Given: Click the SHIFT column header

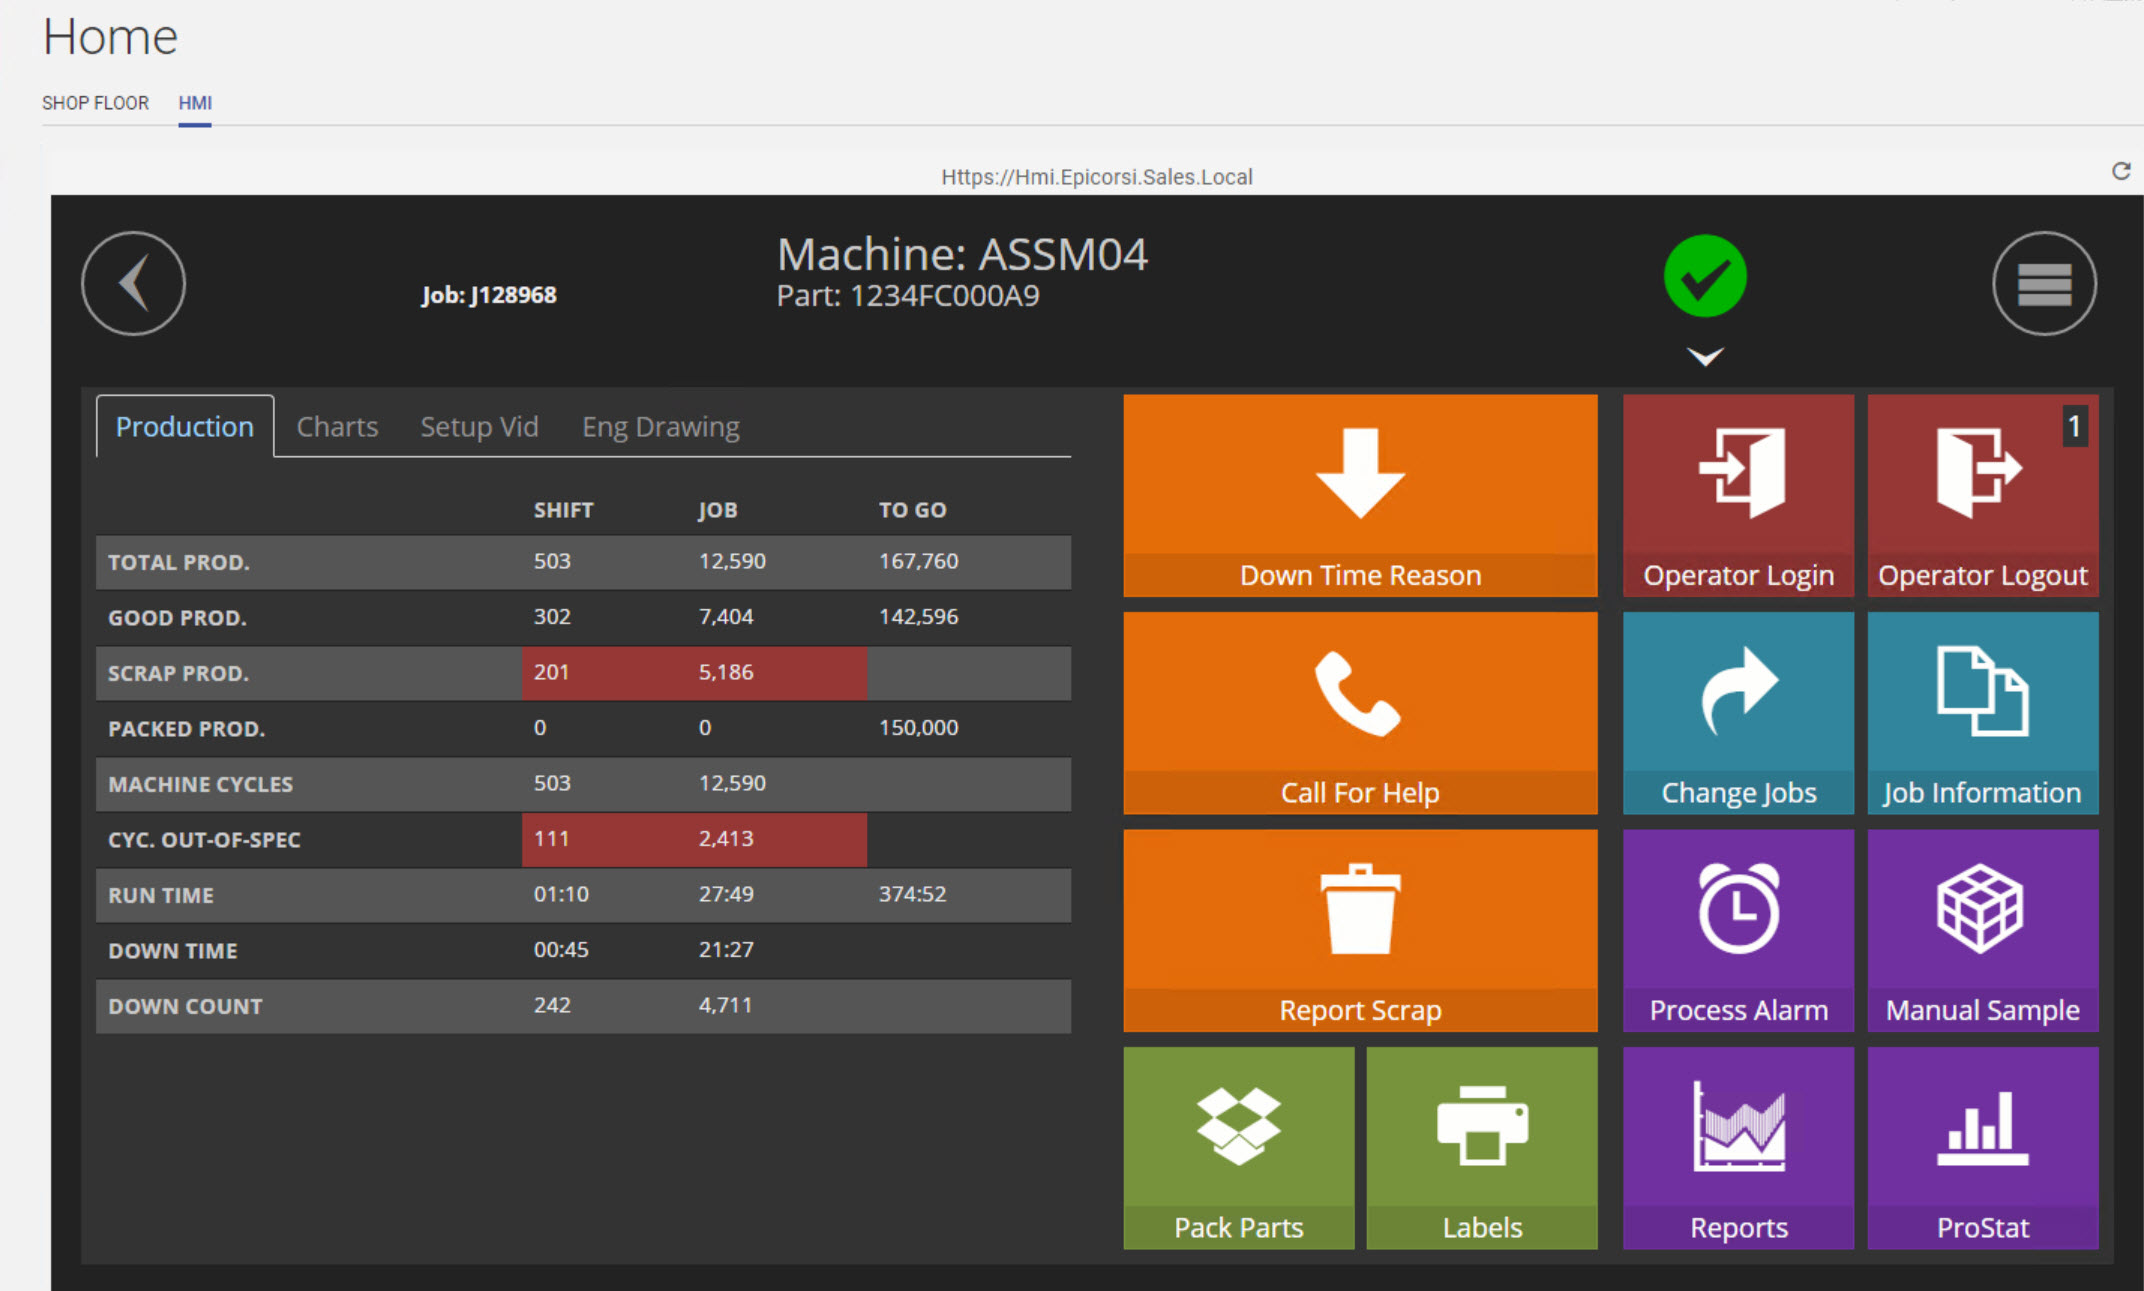Looking at the screenshot, I should tap(563, 510).
